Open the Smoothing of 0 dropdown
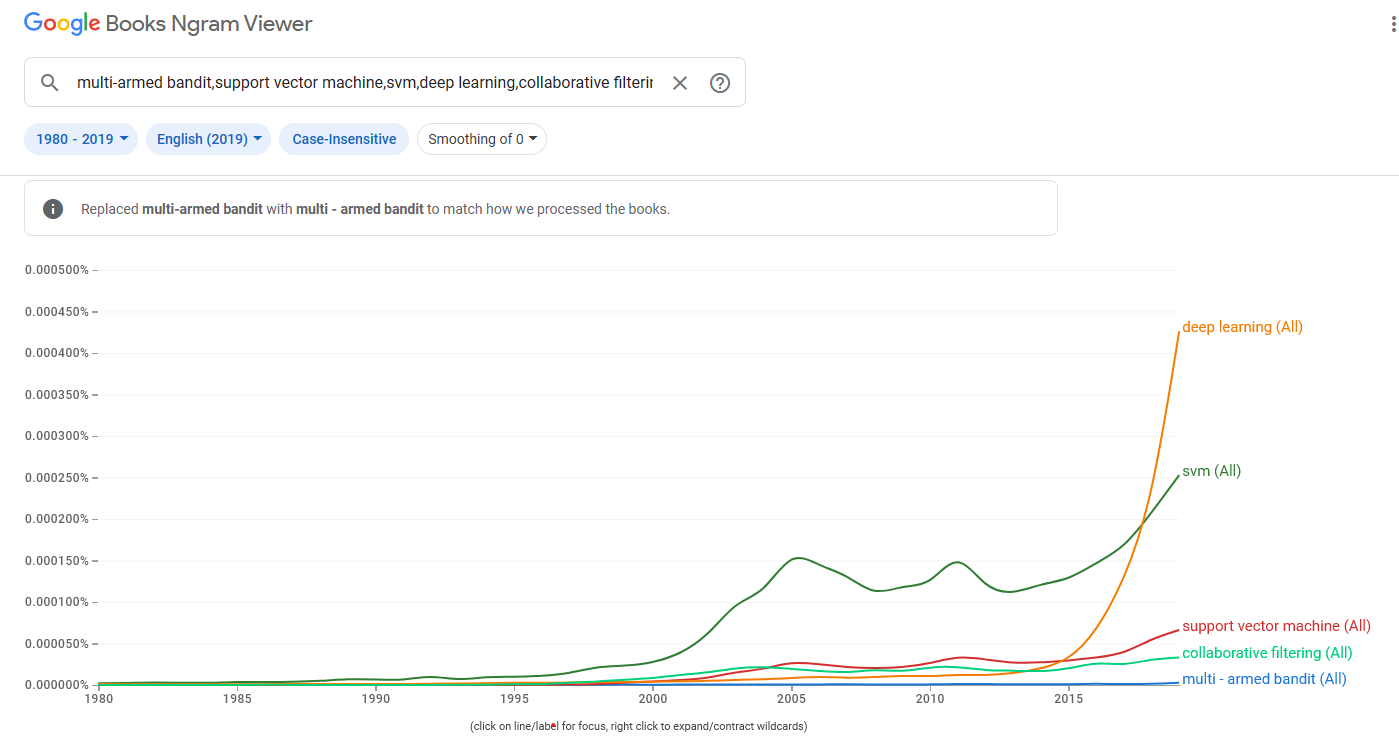The image size is (1399, 749). click(482, 139)
